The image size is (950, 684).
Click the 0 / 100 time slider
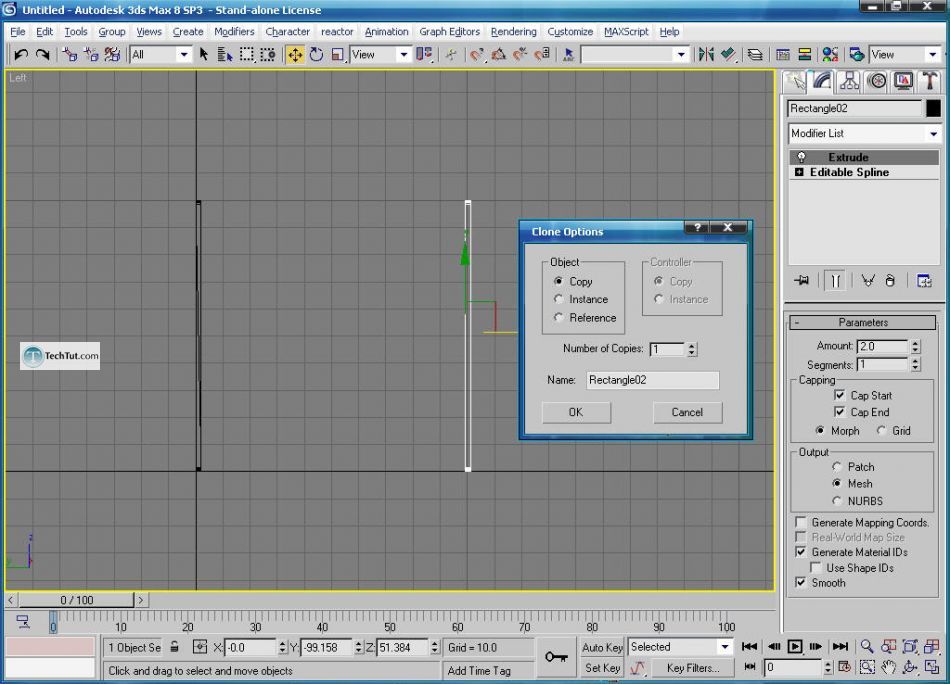(x=76, y=600)
